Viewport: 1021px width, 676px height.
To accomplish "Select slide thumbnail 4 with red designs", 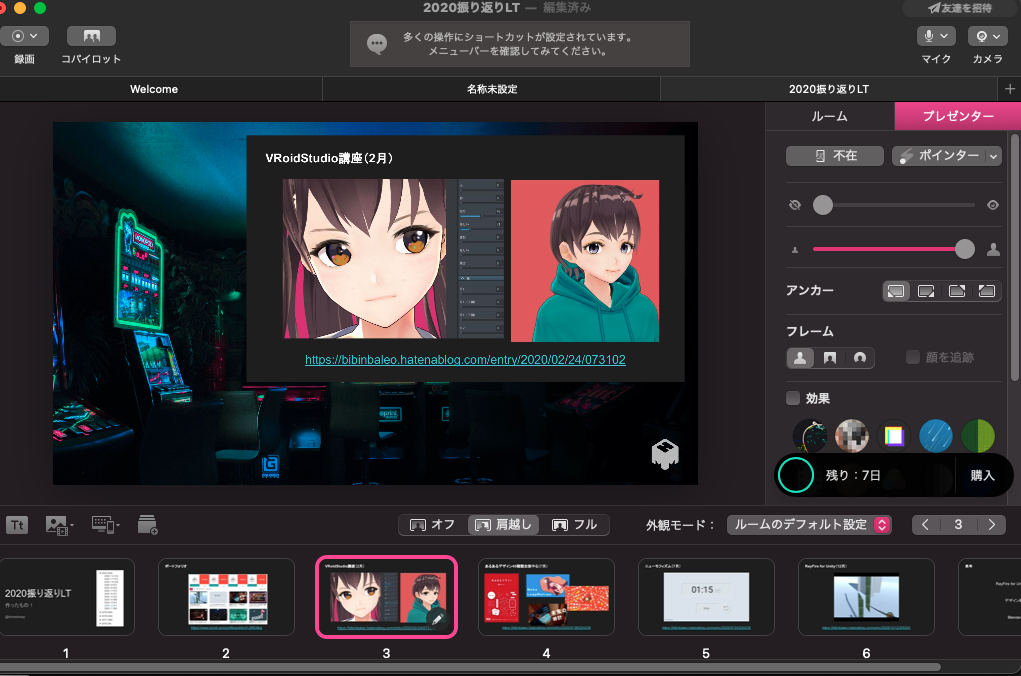I will pos(546,597).
